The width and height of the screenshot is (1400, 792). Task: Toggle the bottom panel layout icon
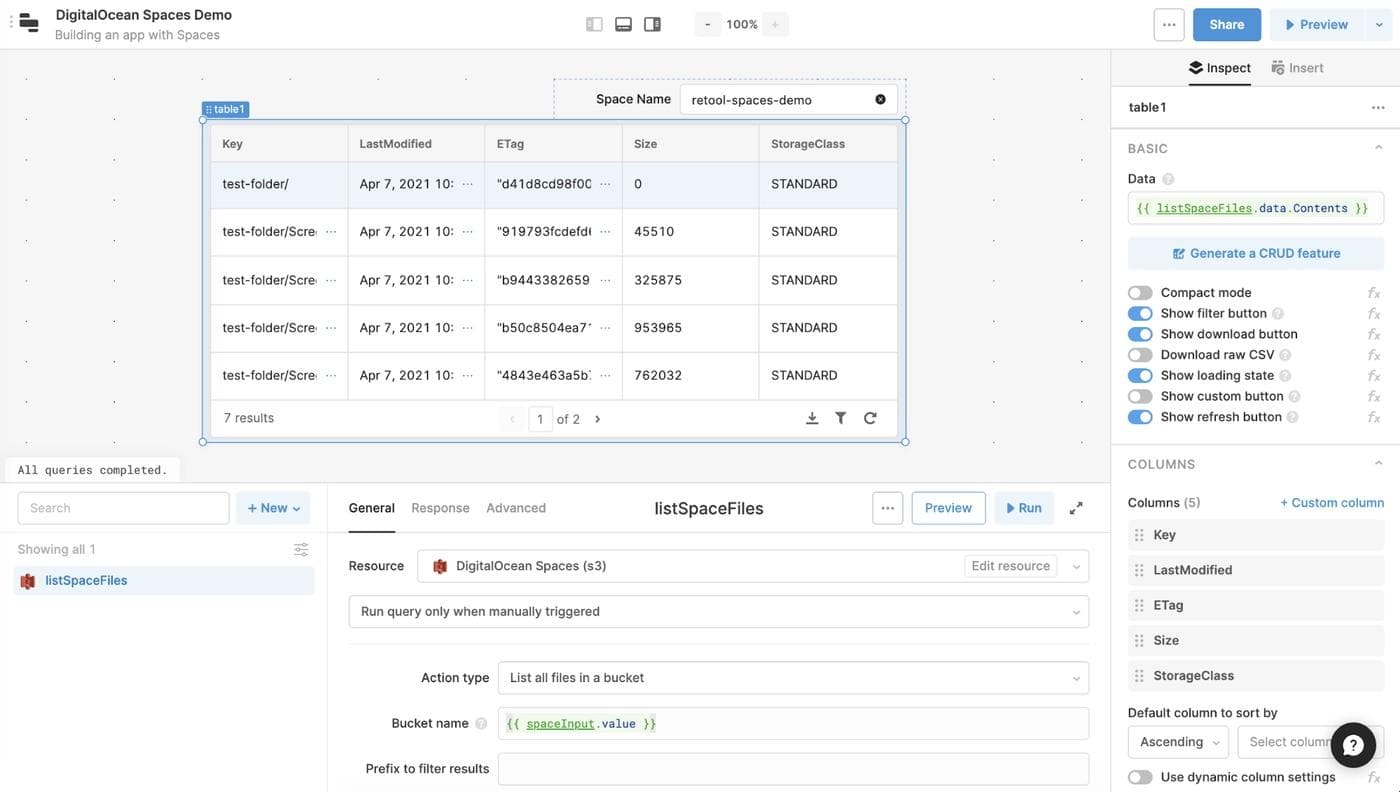coord(623,24)
